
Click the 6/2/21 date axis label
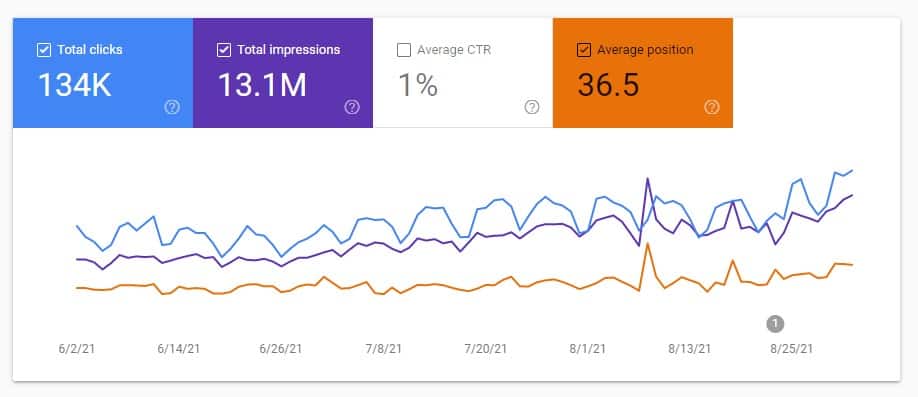point(77,349)
